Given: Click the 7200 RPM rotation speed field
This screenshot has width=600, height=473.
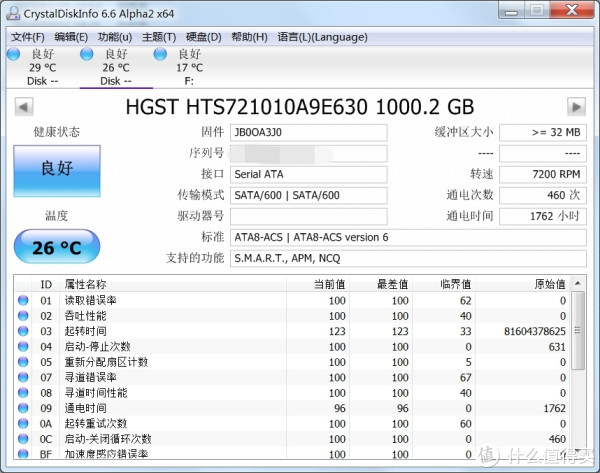Looking at the screenshot, I should pyautogui.click(x=542, y=175).
